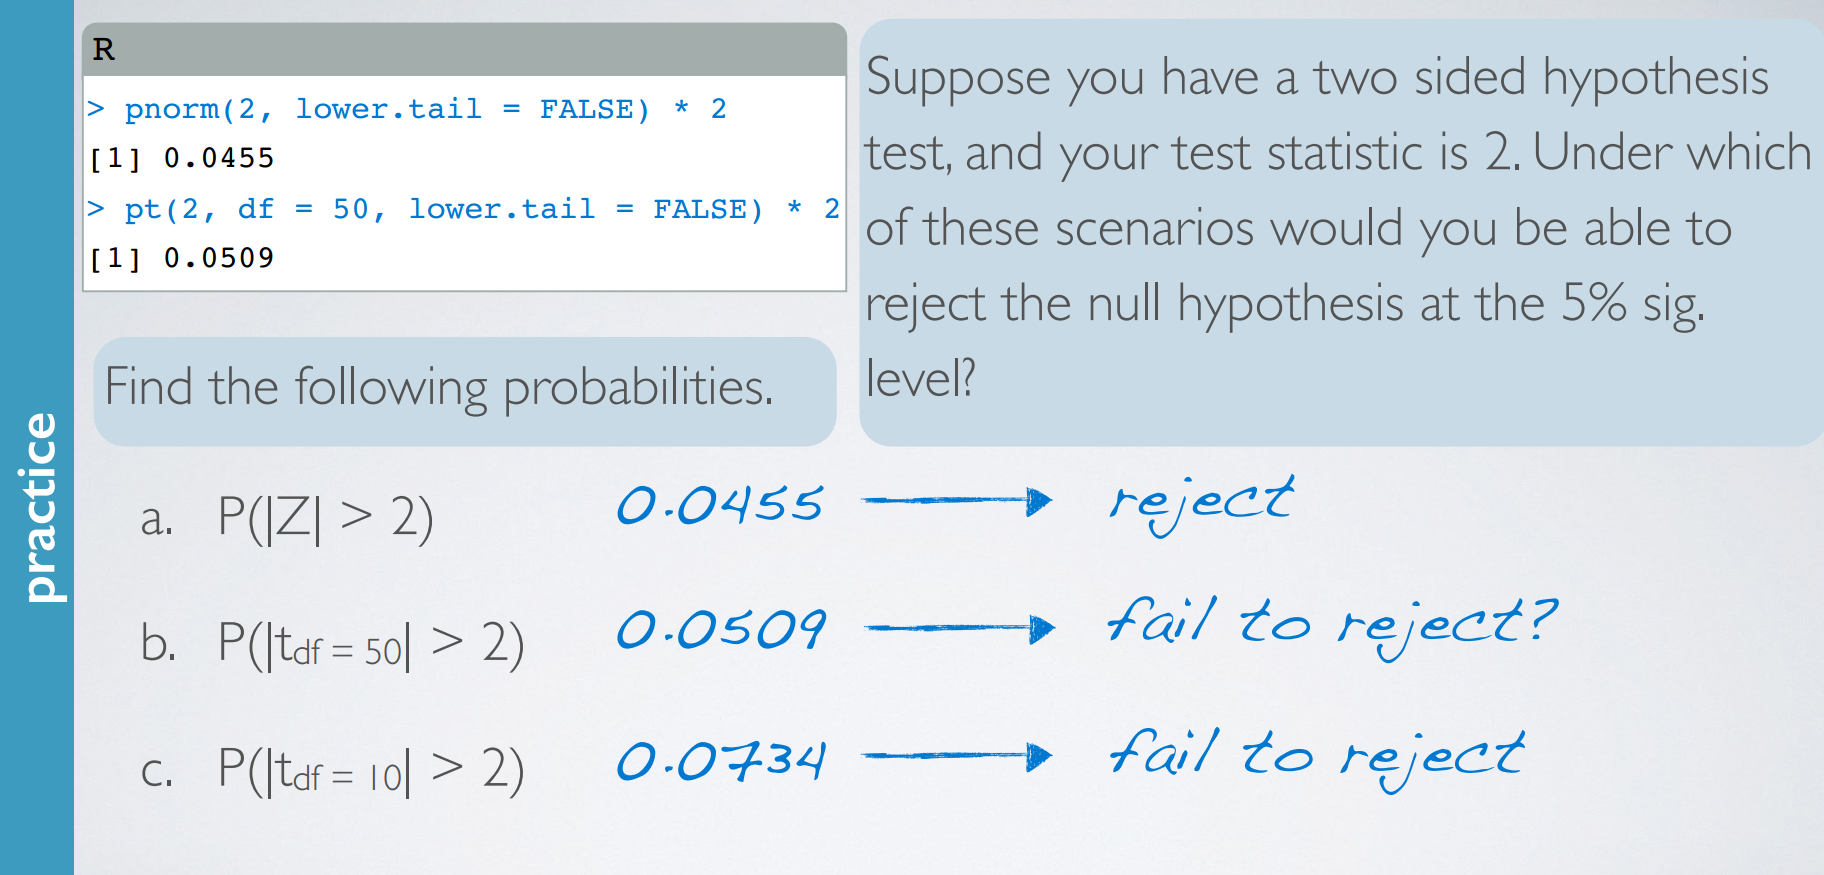Image resolution: width=1824 pixels, height=875 pixels.
Task: Click the vertical "practice" sidebar label
Action: (39, 508)
